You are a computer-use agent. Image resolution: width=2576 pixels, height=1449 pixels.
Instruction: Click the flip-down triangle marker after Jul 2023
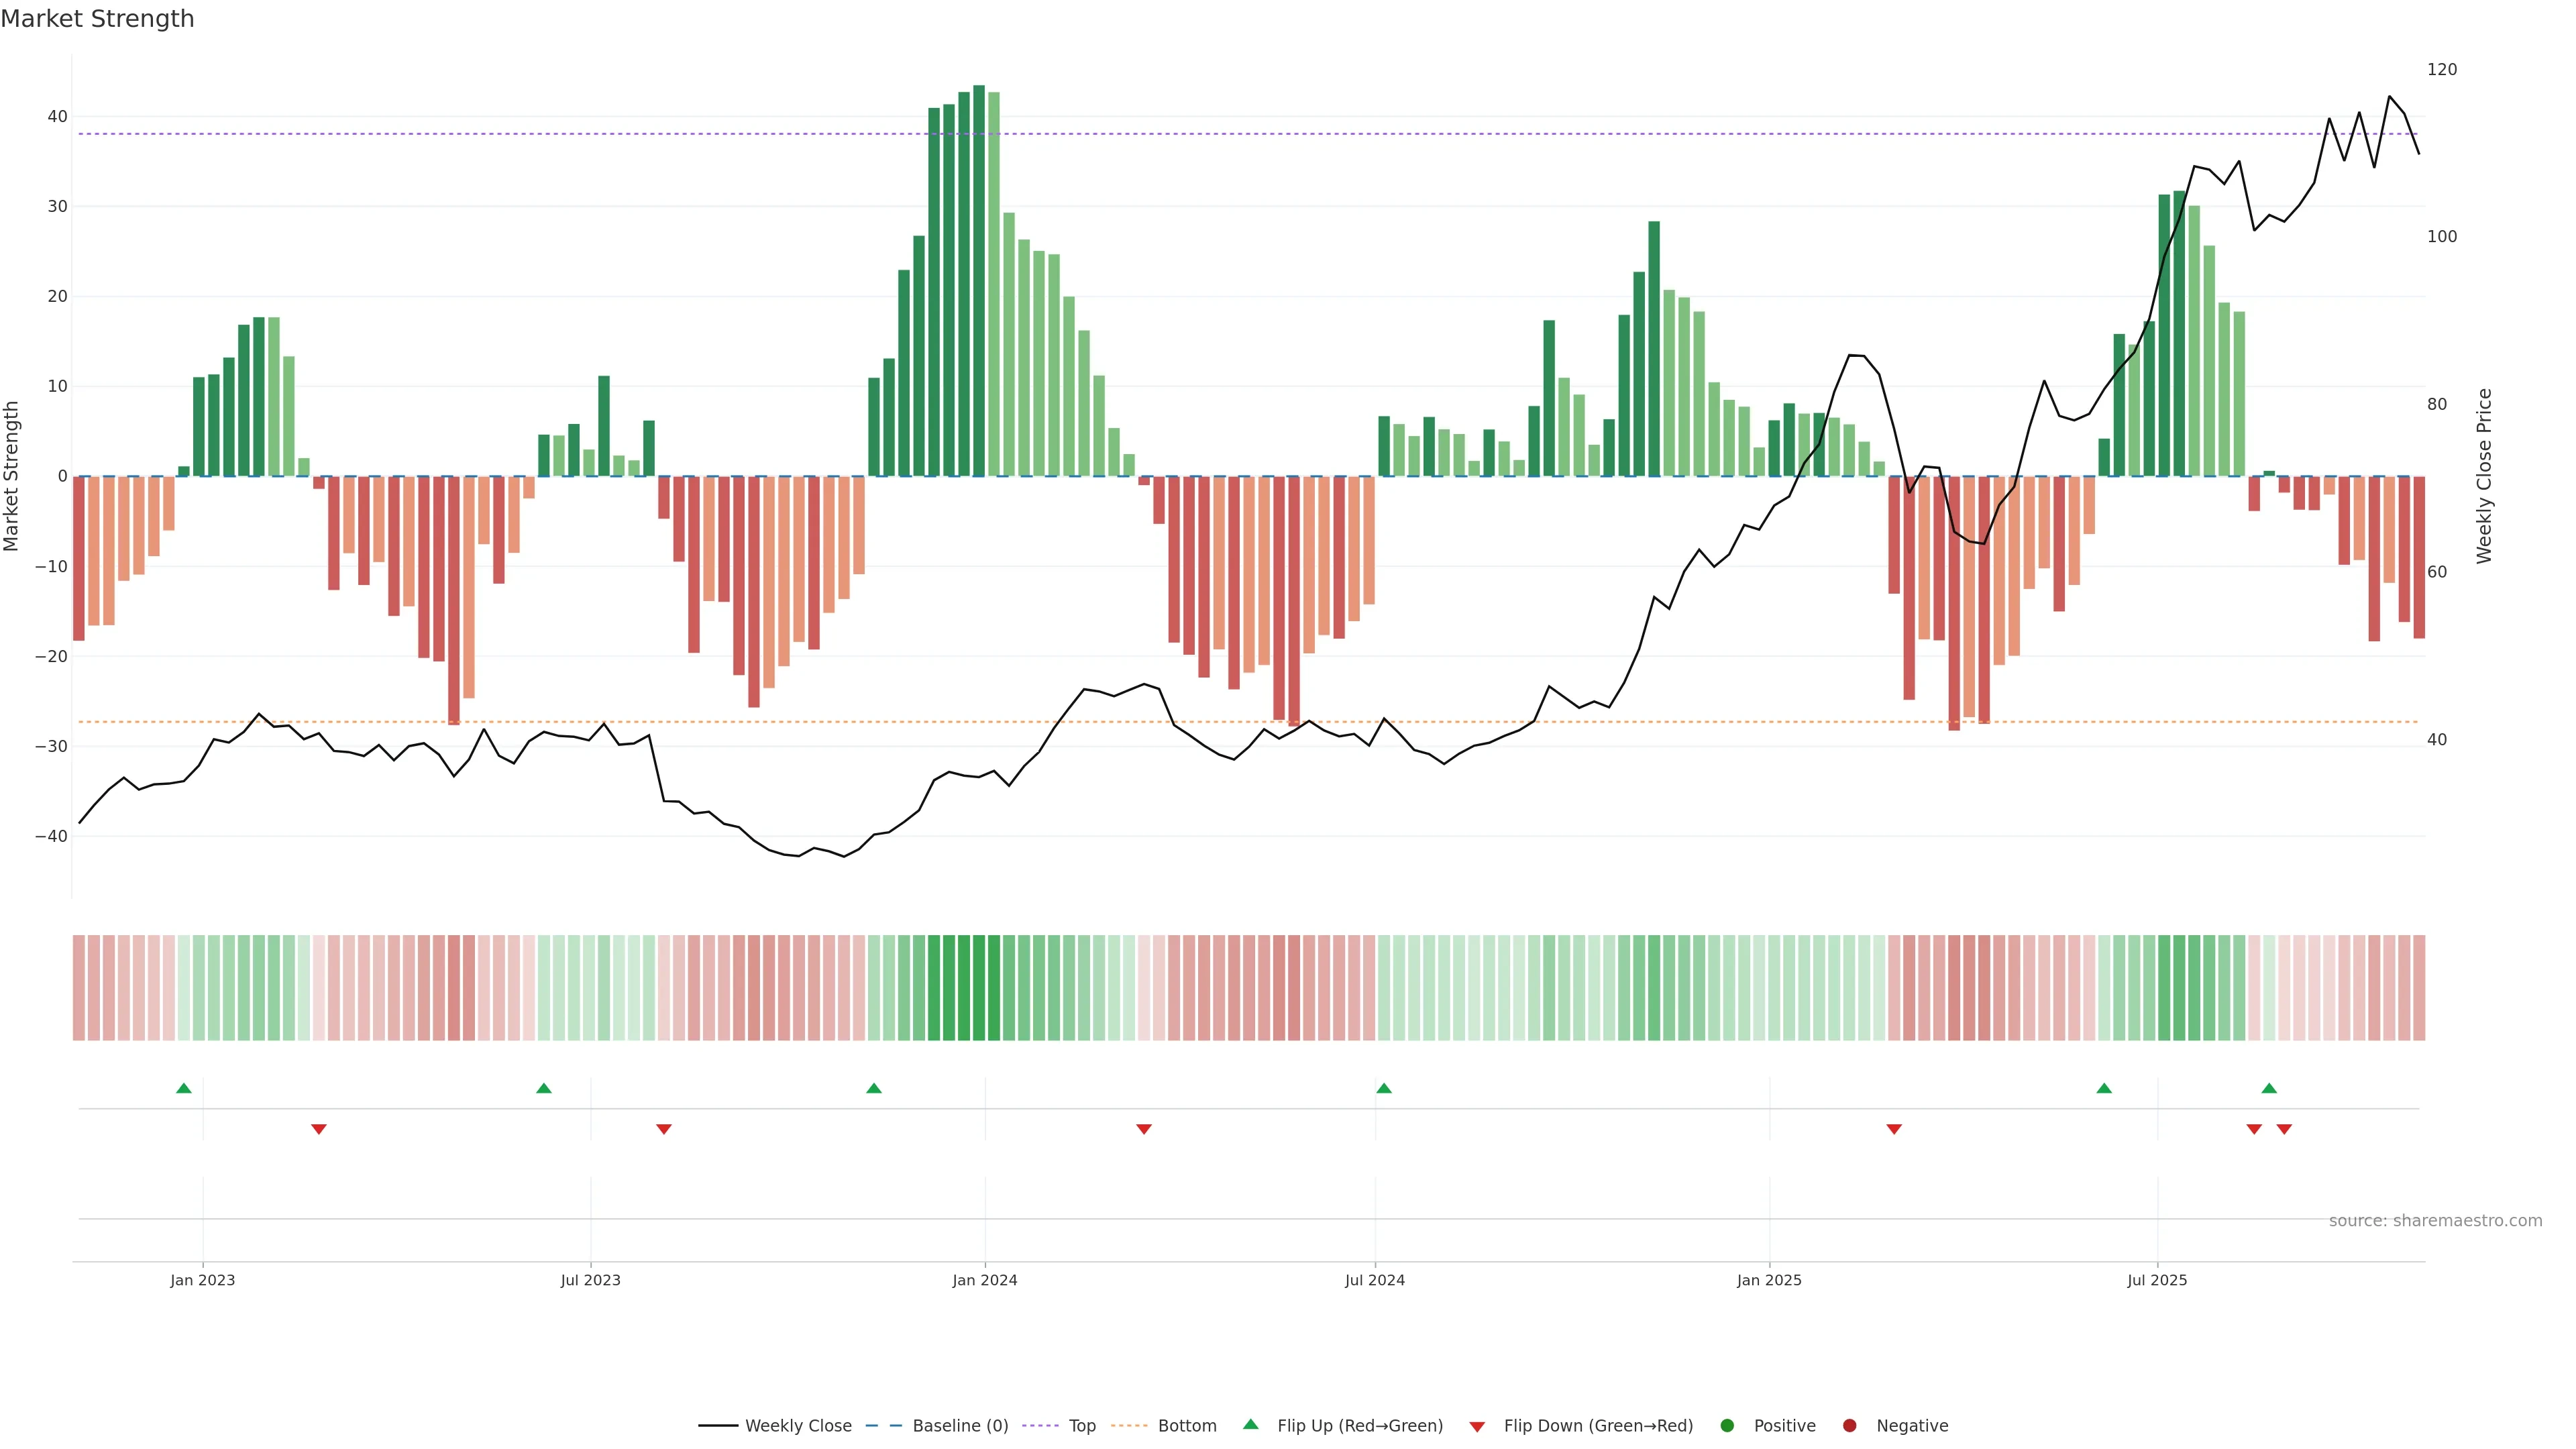pos(664,1129)
